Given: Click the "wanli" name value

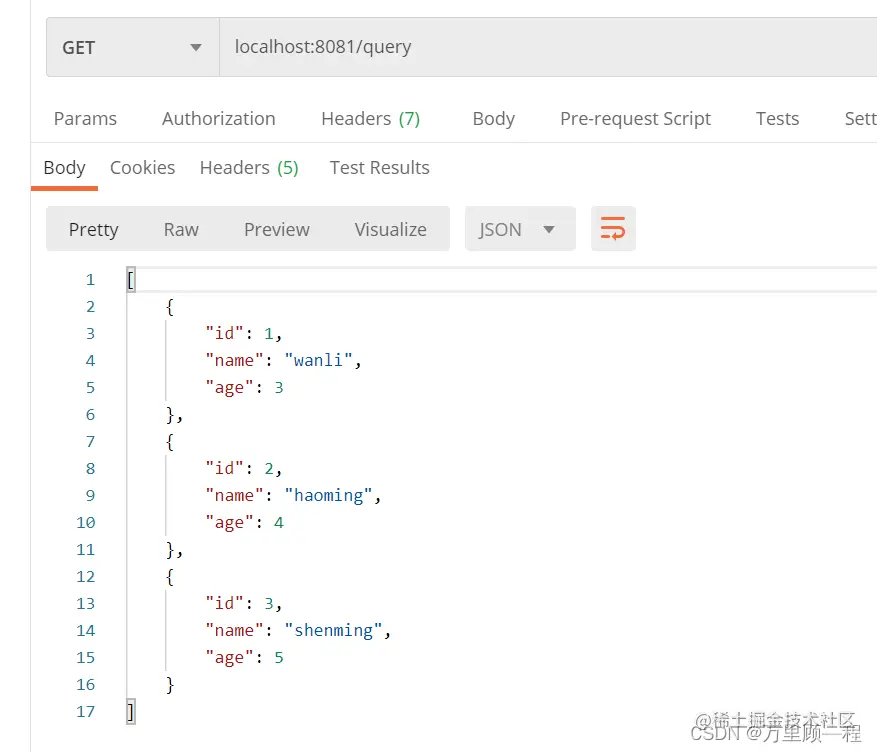Looking at the screenshot, I should click(318, 361).
